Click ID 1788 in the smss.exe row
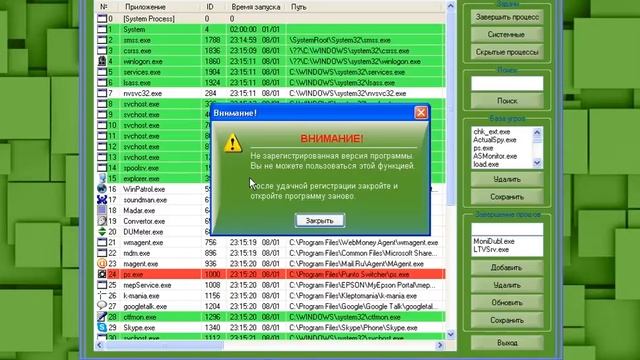Image resolution: width=640 pixels, height=360 pixels. (x=212, y=40)
